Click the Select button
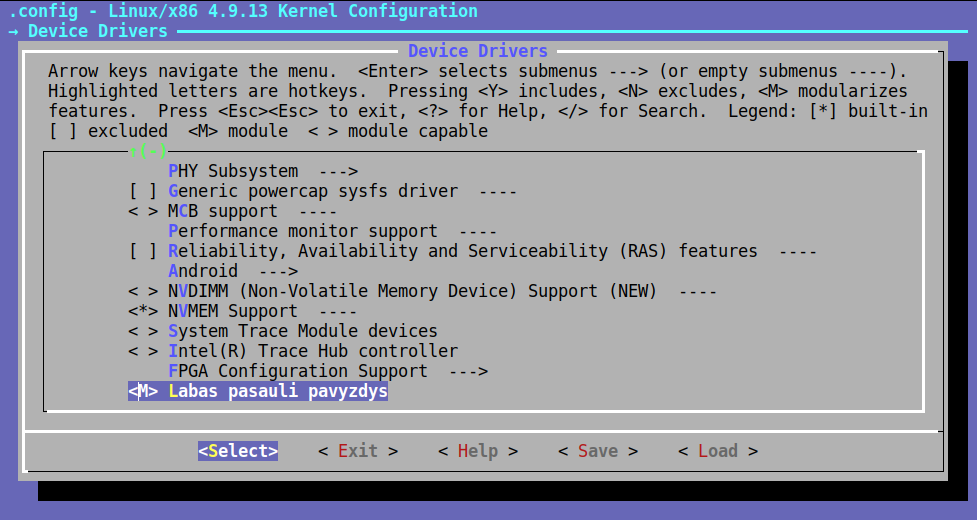The width and height of the screenshot is (977, 520). coord(238,451)
